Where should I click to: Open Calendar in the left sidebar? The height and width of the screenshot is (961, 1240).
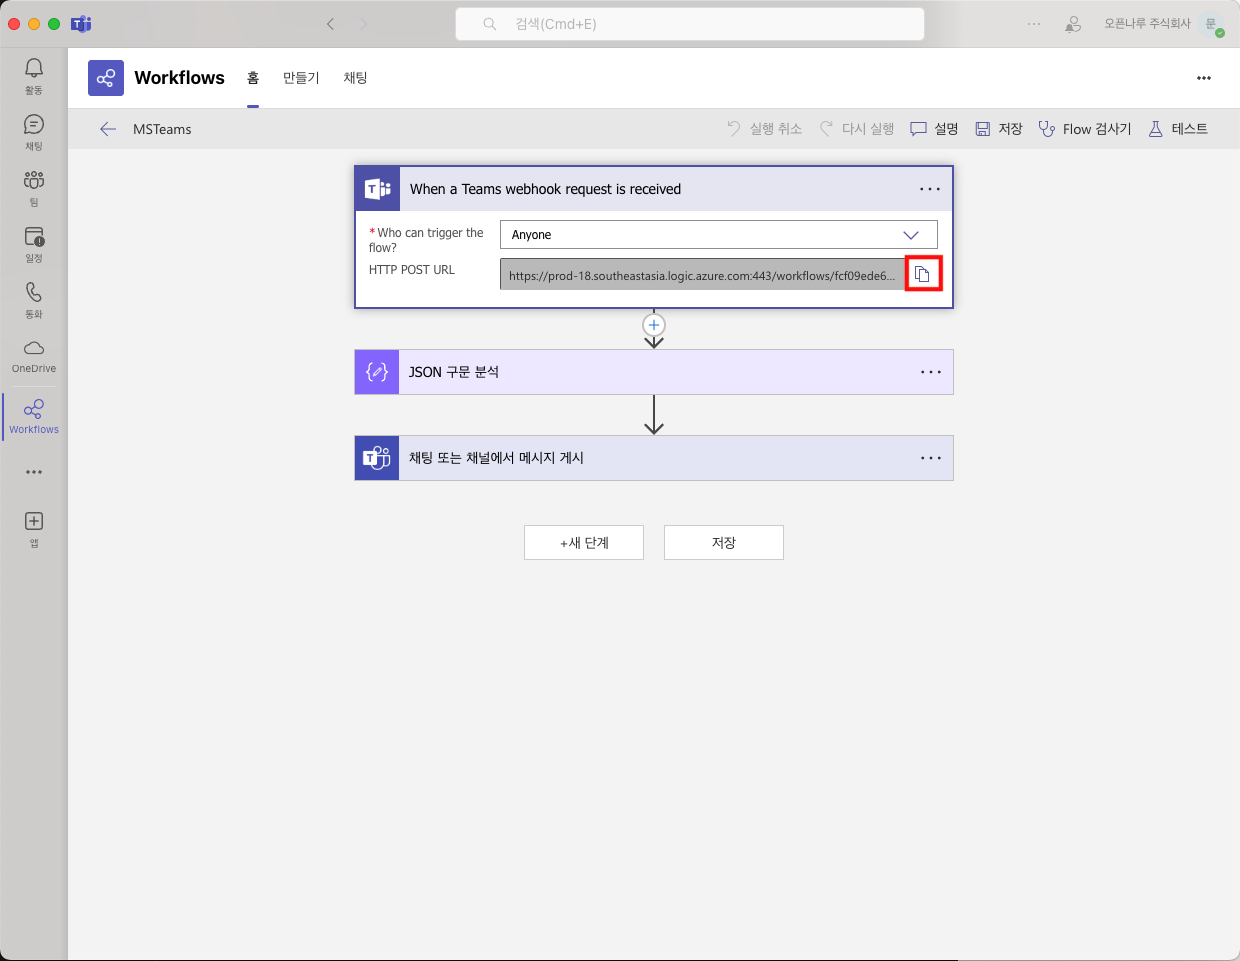[x=34, y=243]
